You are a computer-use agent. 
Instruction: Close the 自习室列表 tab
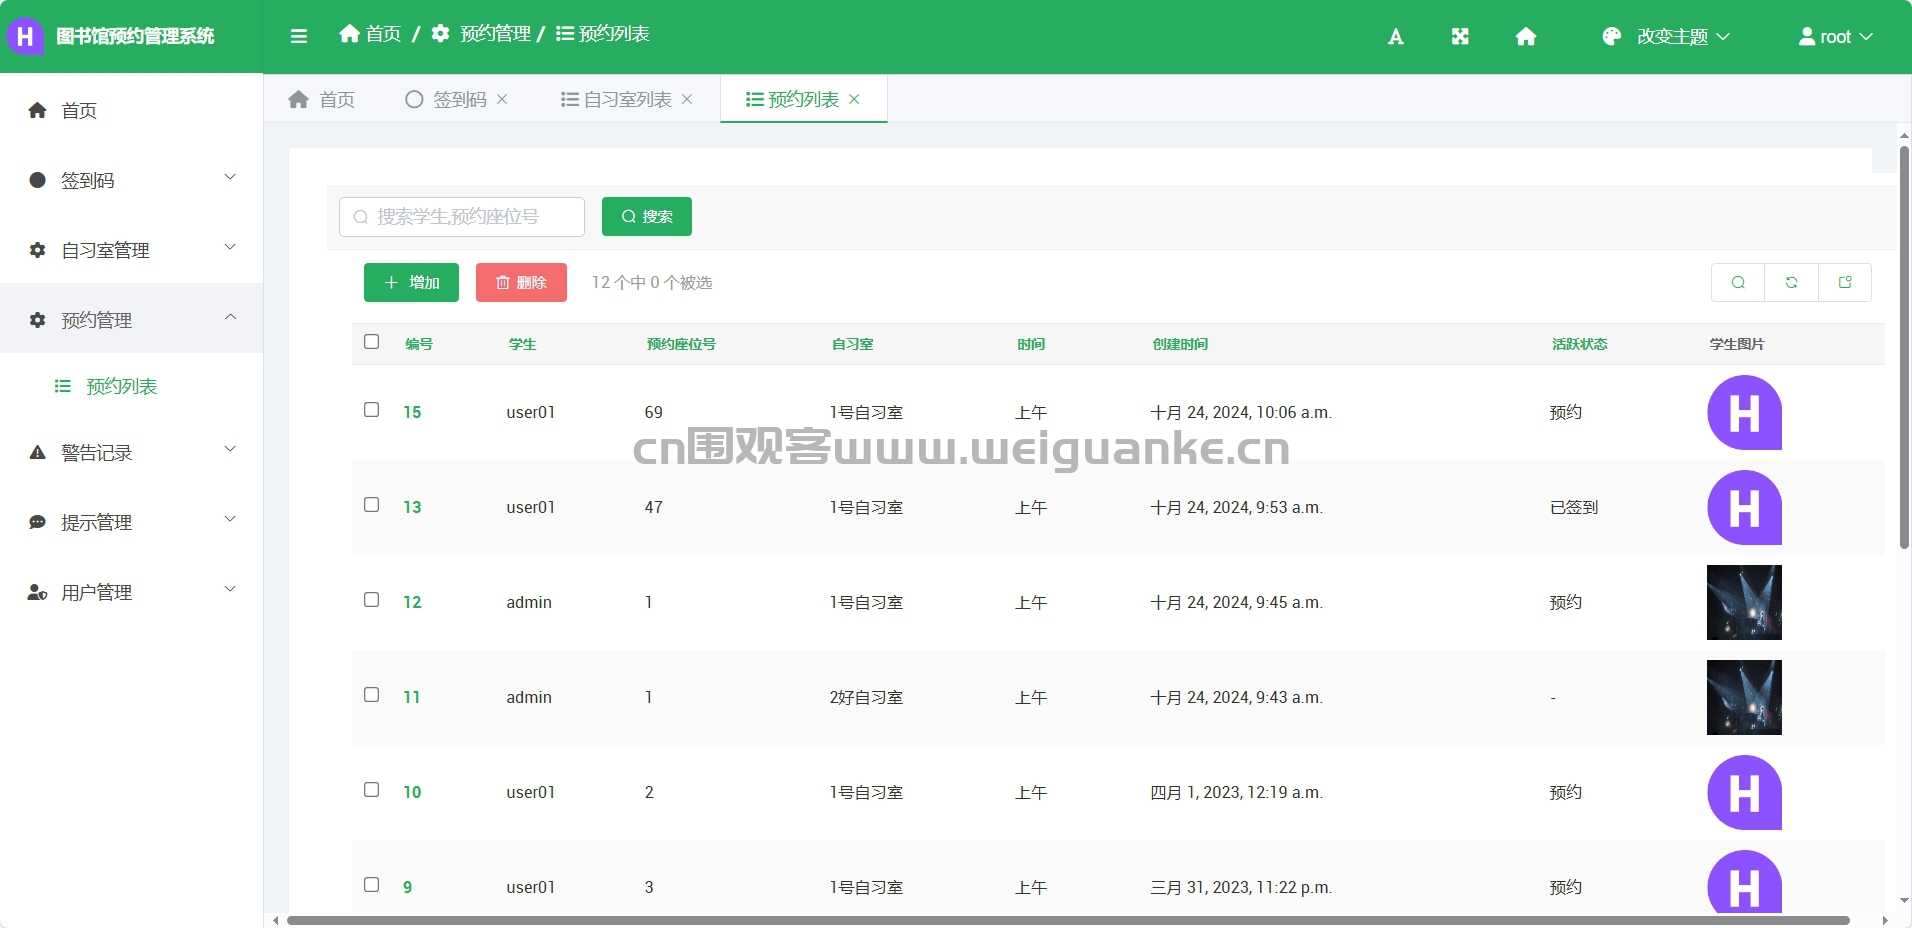point(687,99)
